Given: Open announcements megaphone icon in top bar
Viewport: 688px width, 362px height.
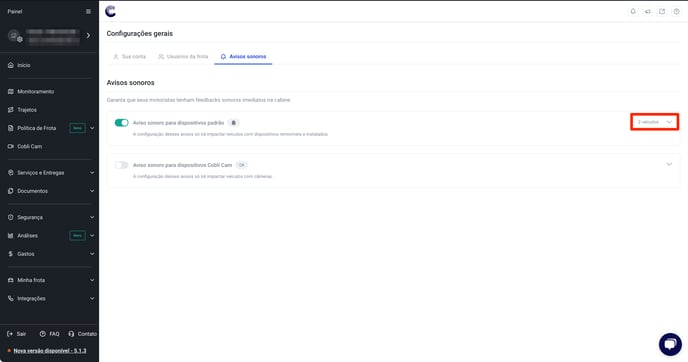Looking at the screenshot, I should [x=647, y=11].
